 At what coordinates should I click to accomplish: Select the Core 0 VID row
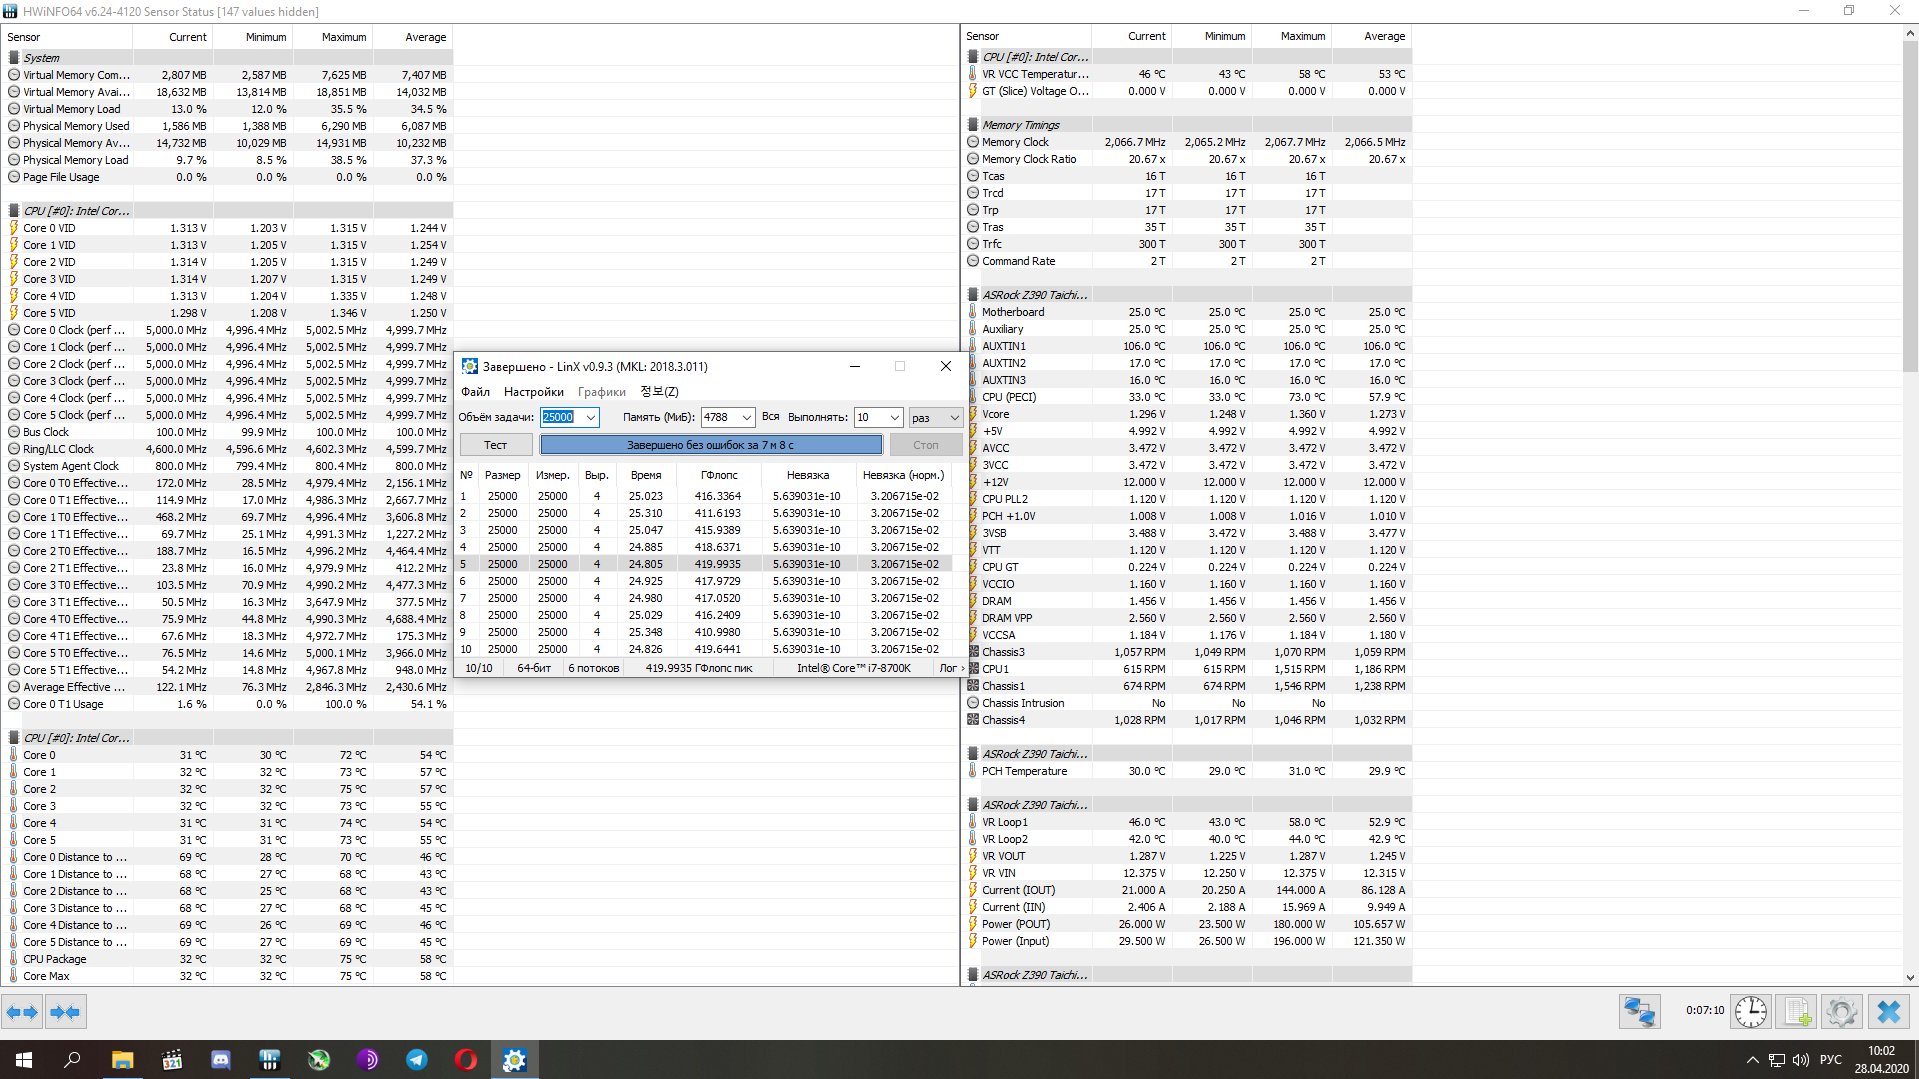[229, 228]
